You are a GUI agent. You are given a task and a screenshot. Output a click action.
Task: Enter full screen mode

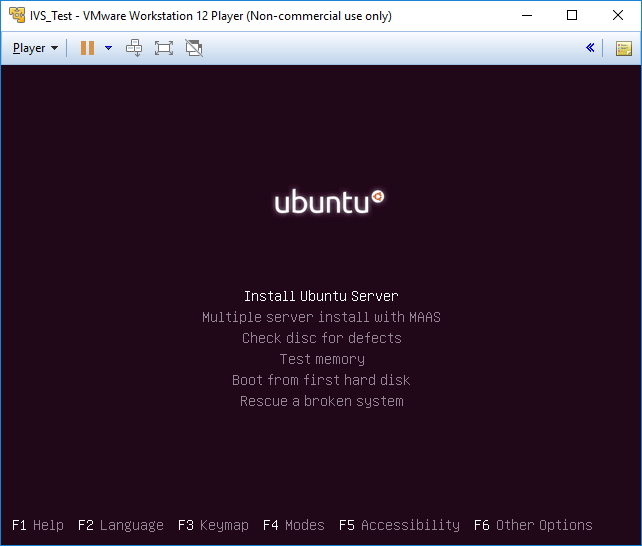(164, 48)
